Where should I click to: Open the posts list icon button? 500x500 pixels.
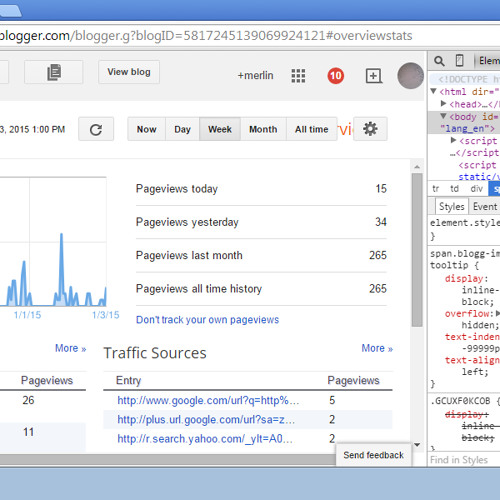[53, 72]
